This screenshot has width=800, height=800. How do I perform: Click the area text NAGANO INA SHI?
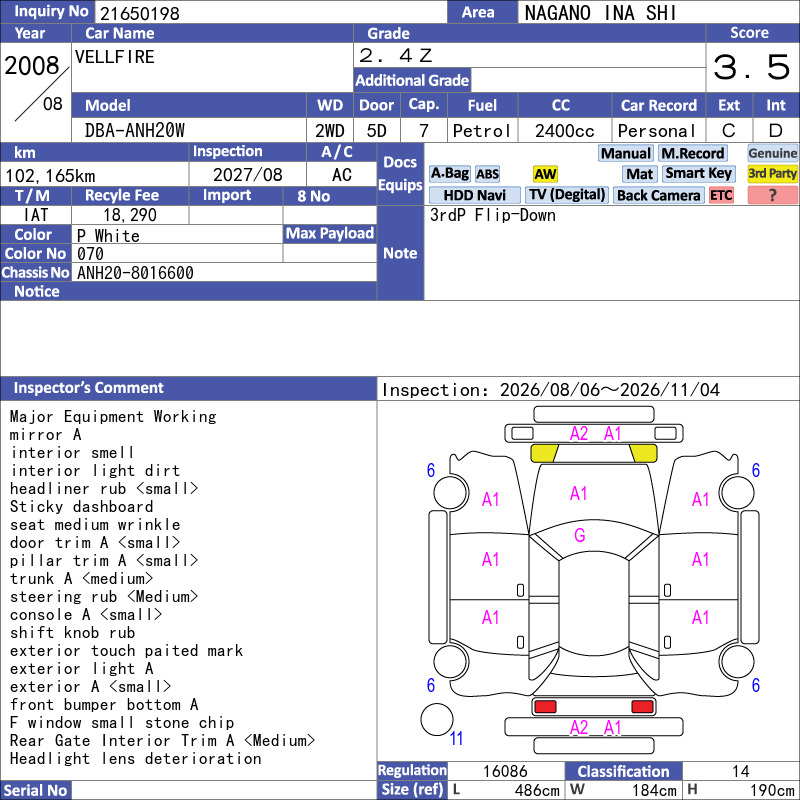point(601,13)
